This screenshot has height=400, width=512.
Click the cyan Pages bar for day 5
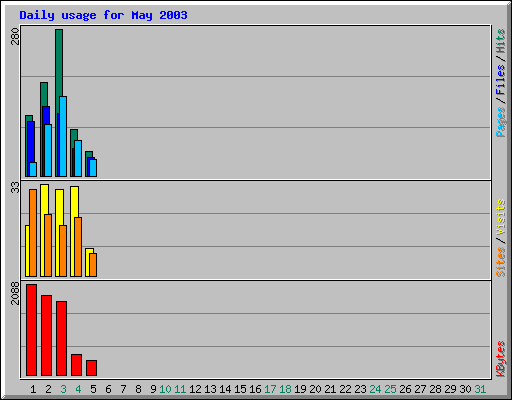(x=93, y=168)
